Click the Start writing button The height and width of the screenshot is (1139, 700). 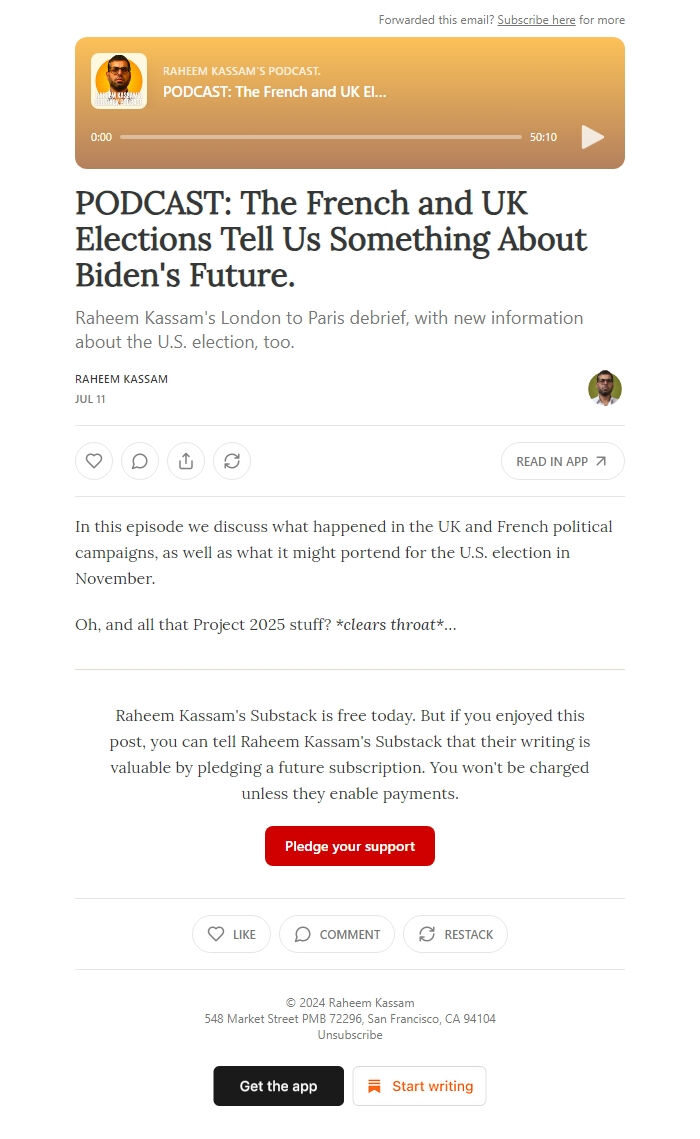coord(419,1086)
